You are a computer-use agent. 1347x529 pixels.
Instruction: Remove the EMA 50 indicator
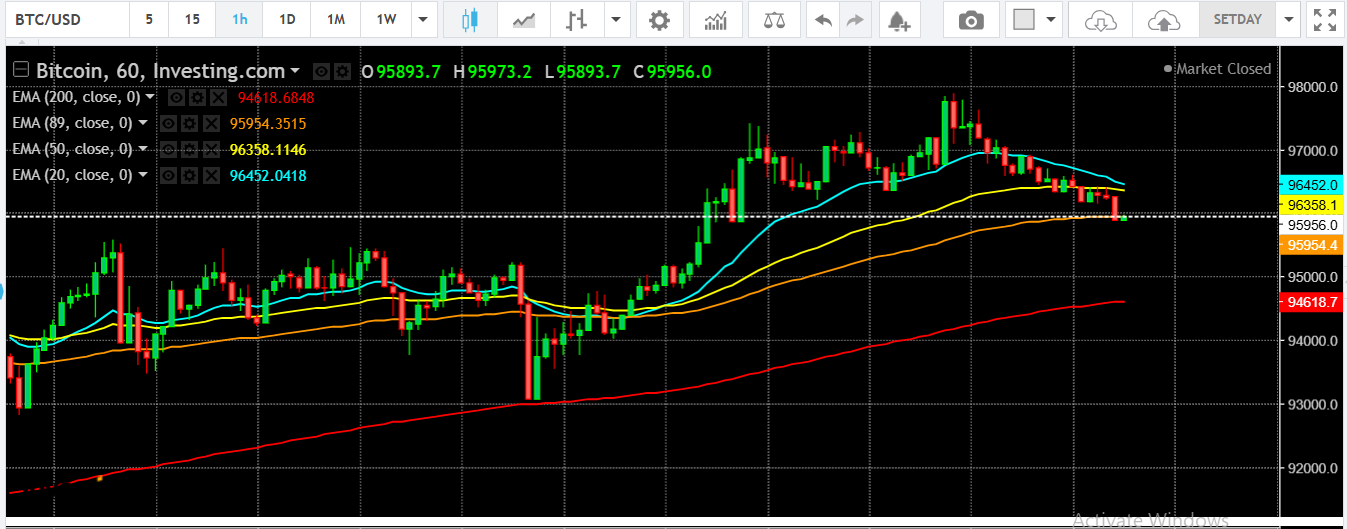(210, 149)
